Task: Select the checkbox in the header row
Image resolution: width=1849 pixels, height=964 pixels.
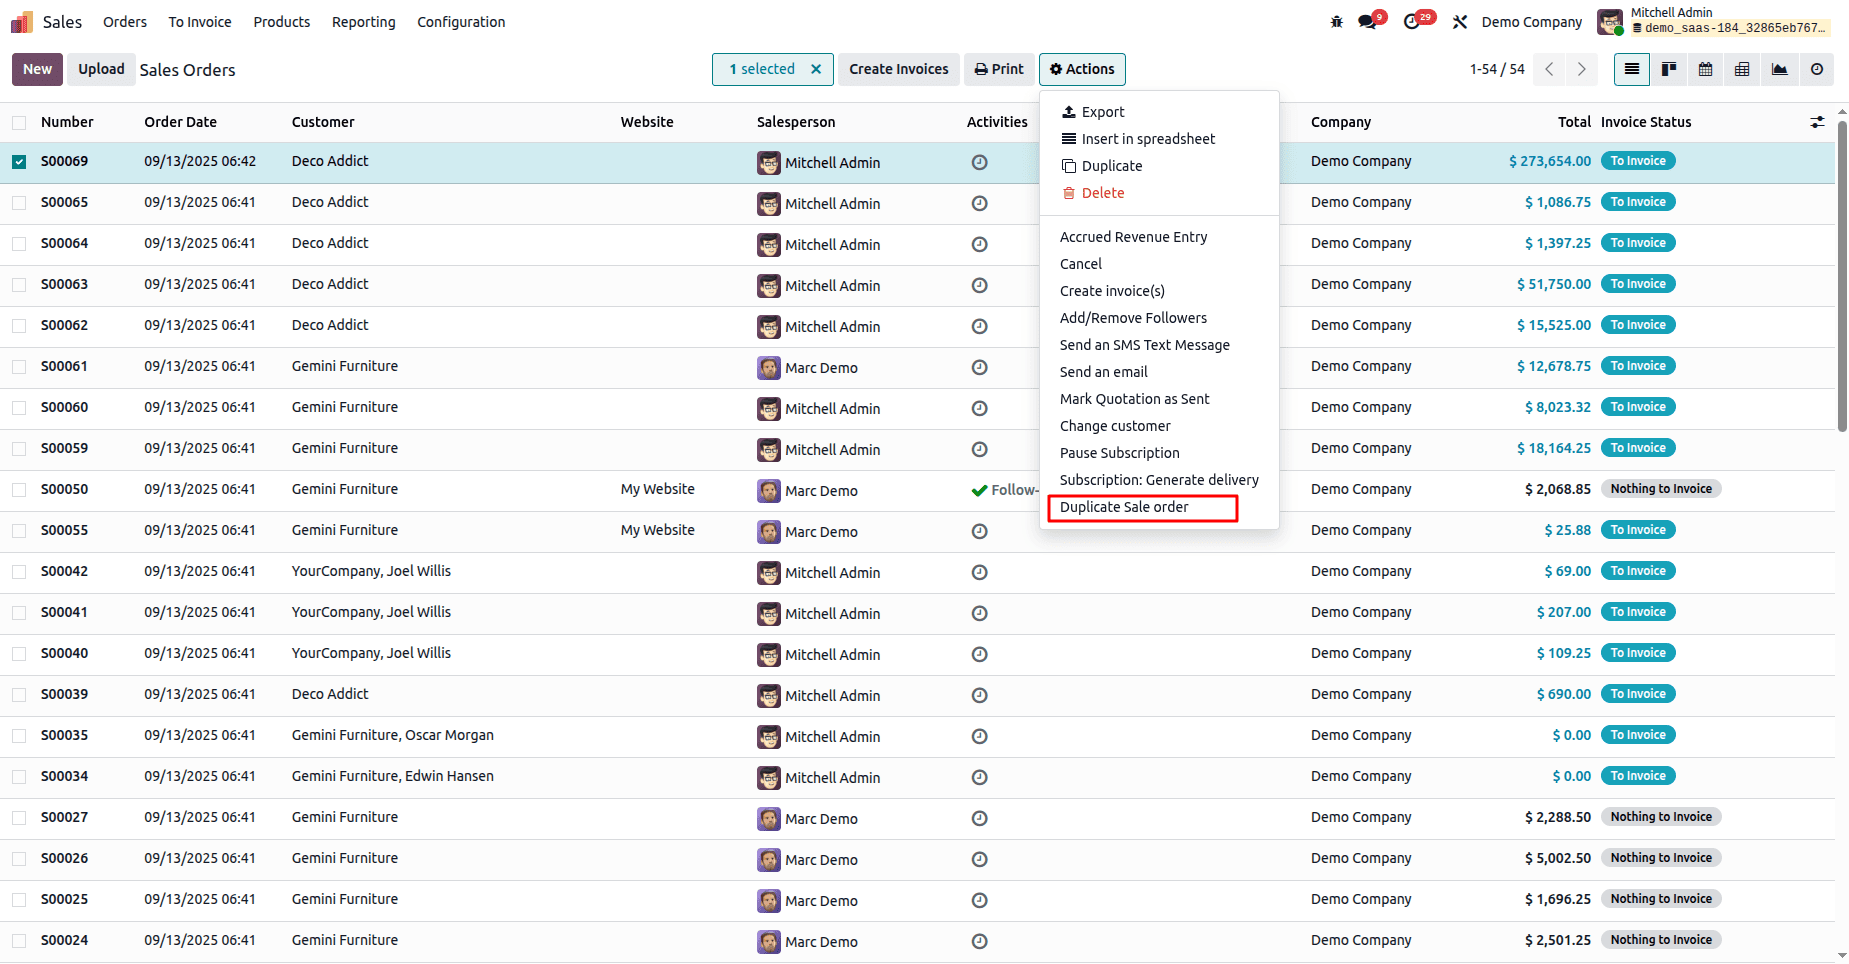Action: [x=19, y=121]
